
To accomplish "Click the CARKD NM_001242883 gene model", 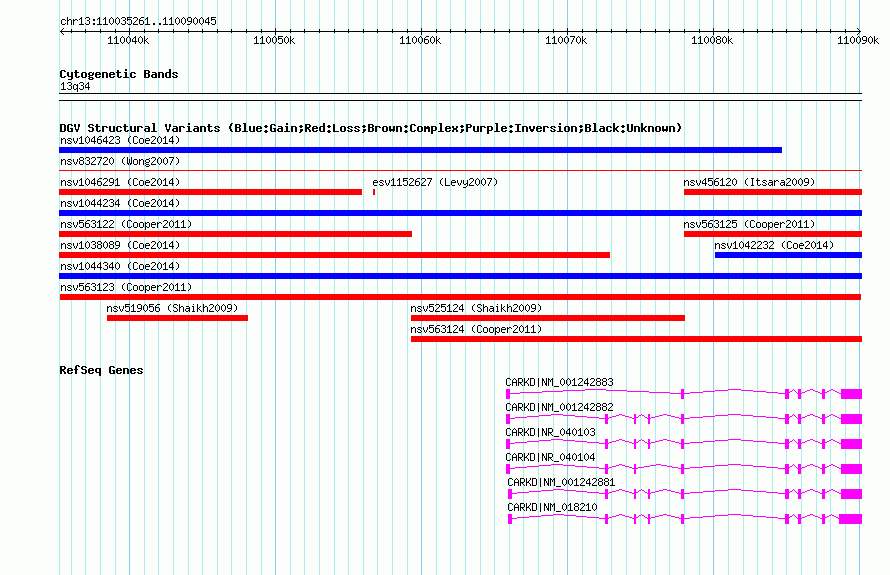I will [x=684, y=394].
